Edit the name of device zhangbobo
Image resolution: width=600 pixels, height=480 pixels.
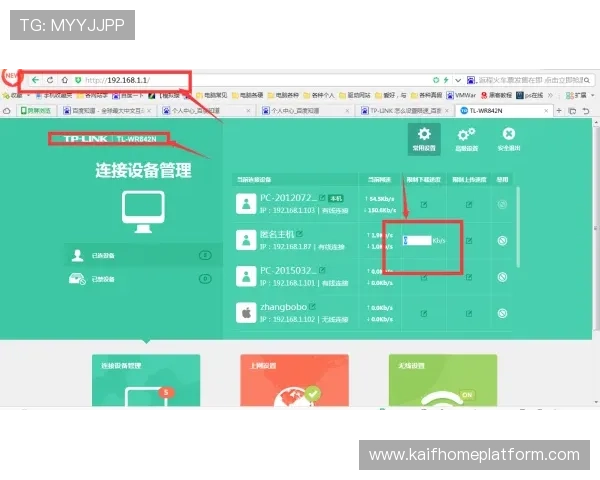point(313,306)
